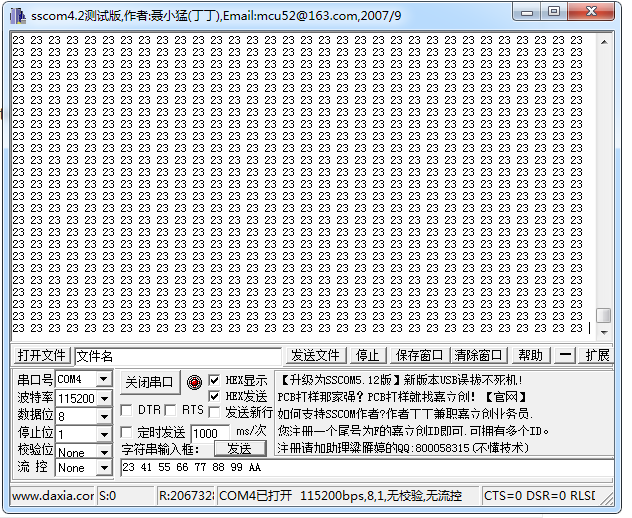Screen dimensions: 632x518
Task: Click the QQ:800058315 registration line
Action: (x=403, y=448)
